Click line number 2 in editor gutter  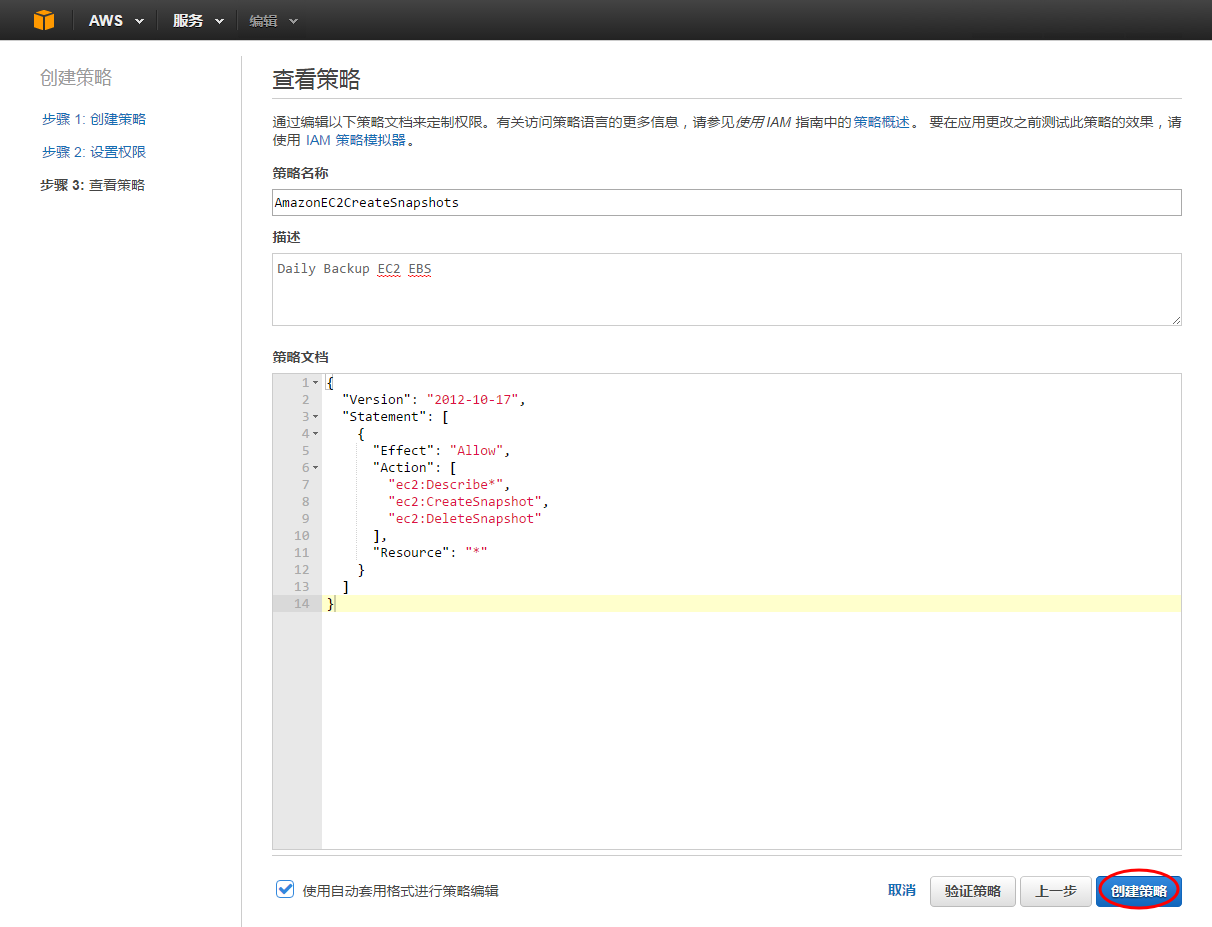(305, 400)
